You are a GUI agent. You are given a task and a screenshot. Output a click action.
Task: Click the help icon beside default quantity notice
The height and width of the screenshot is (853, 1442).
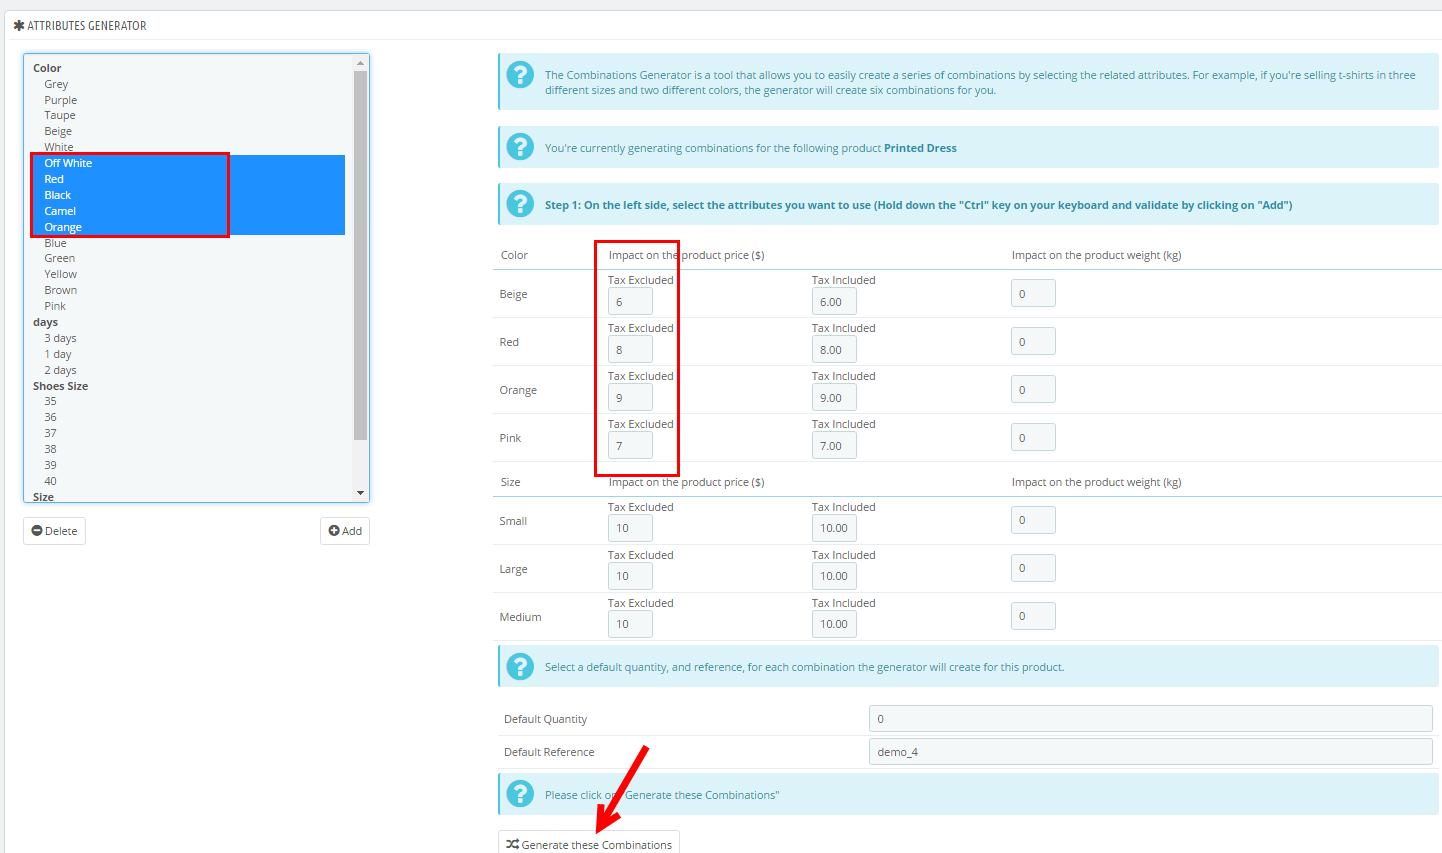tap(520, 666)
